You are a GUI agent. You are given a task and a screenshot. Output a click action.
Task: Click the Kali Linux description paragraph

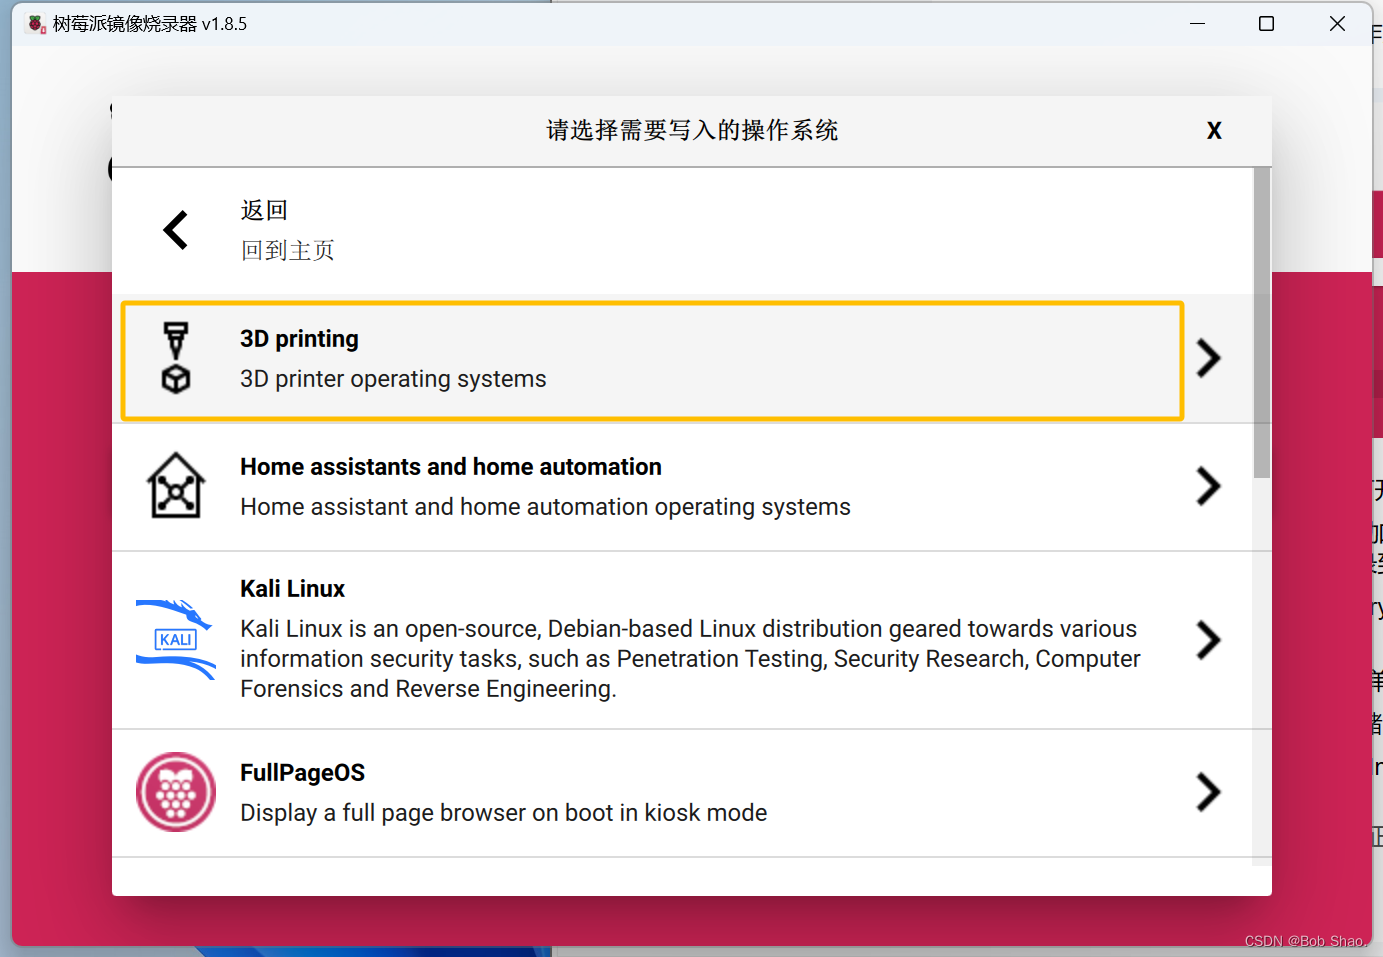tap(690, 659)
